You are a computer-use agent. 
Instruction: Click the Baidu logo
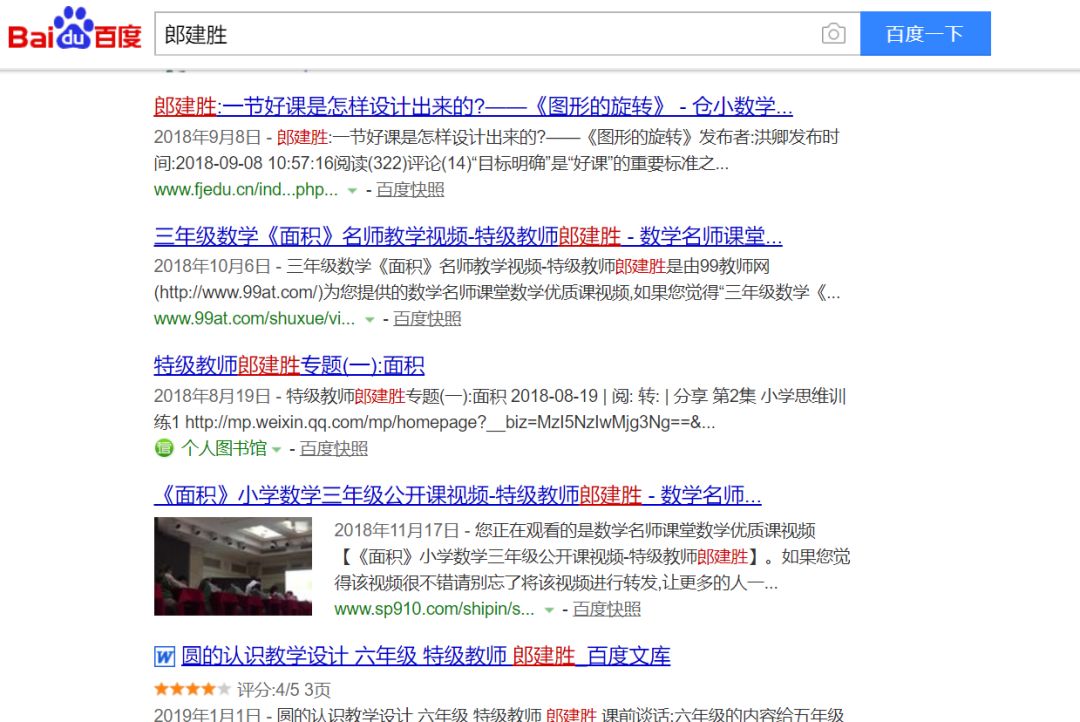74,29
